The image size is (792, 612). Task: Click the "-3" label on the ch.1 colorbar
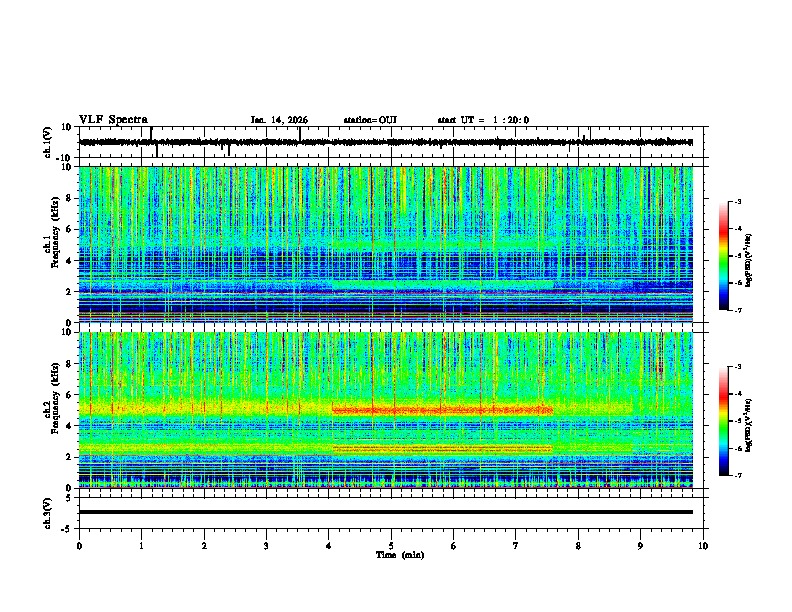point(737,202)
